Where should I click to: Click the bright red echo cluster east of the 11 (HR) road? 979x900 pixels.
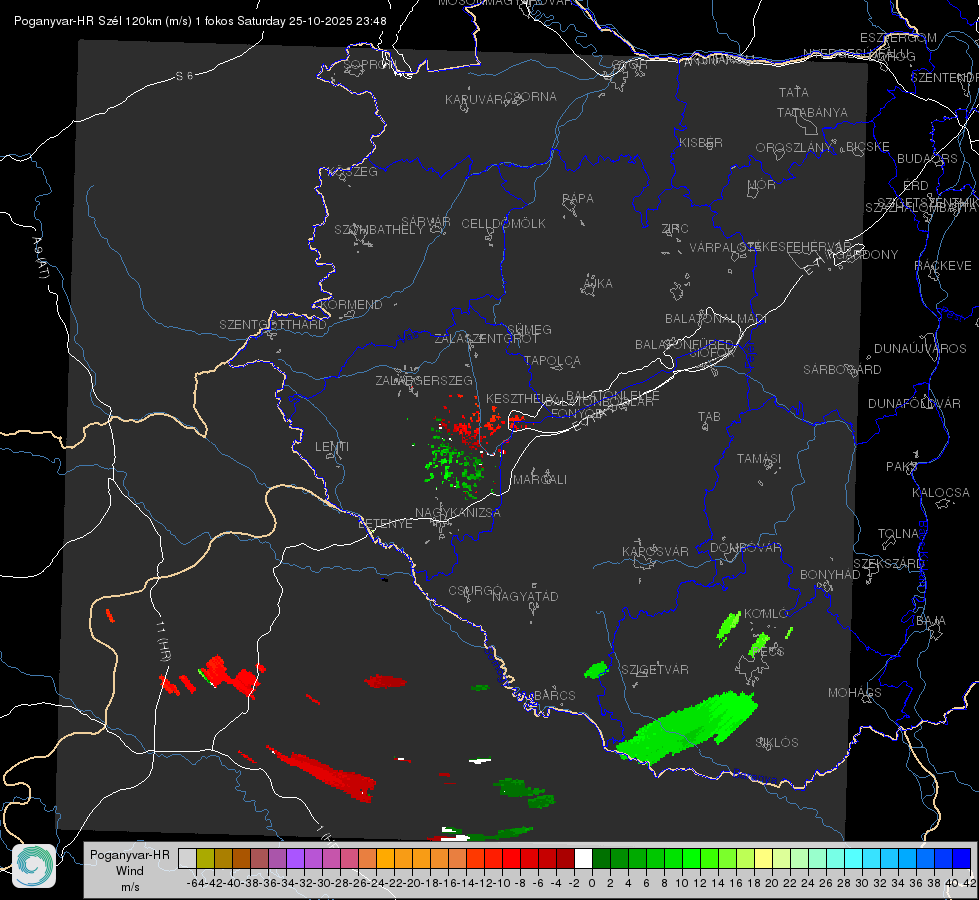pos(231,675)
